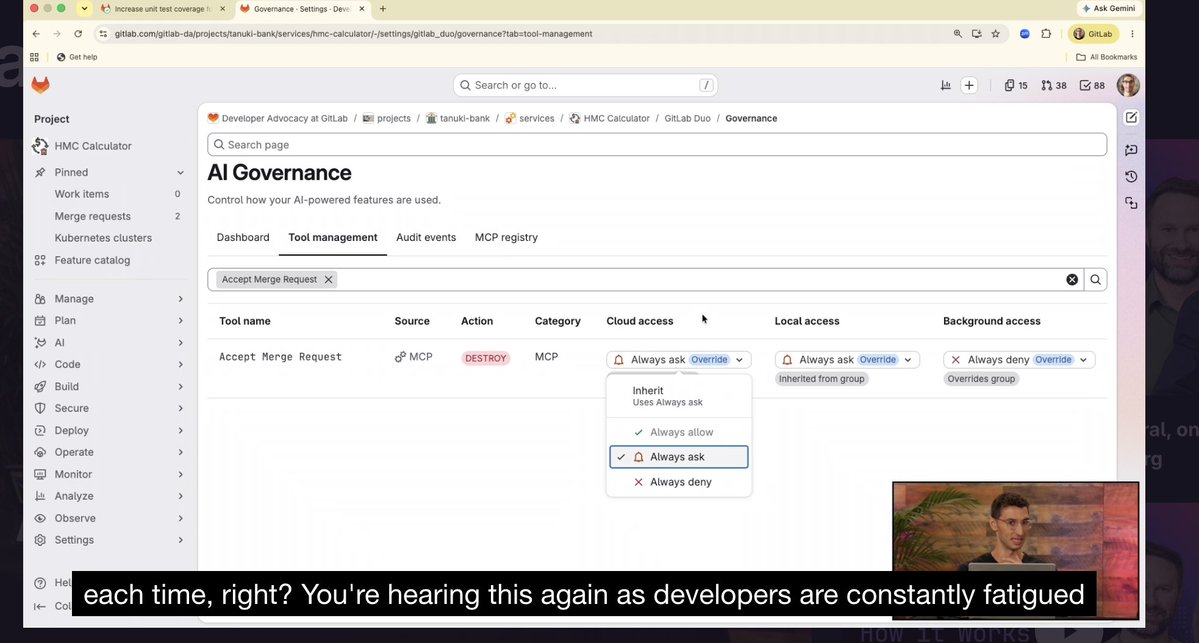The width and height of the screenshot is (1199, 643).
Task: Open Work items in sidebar
Action: (x=109, y=194)
